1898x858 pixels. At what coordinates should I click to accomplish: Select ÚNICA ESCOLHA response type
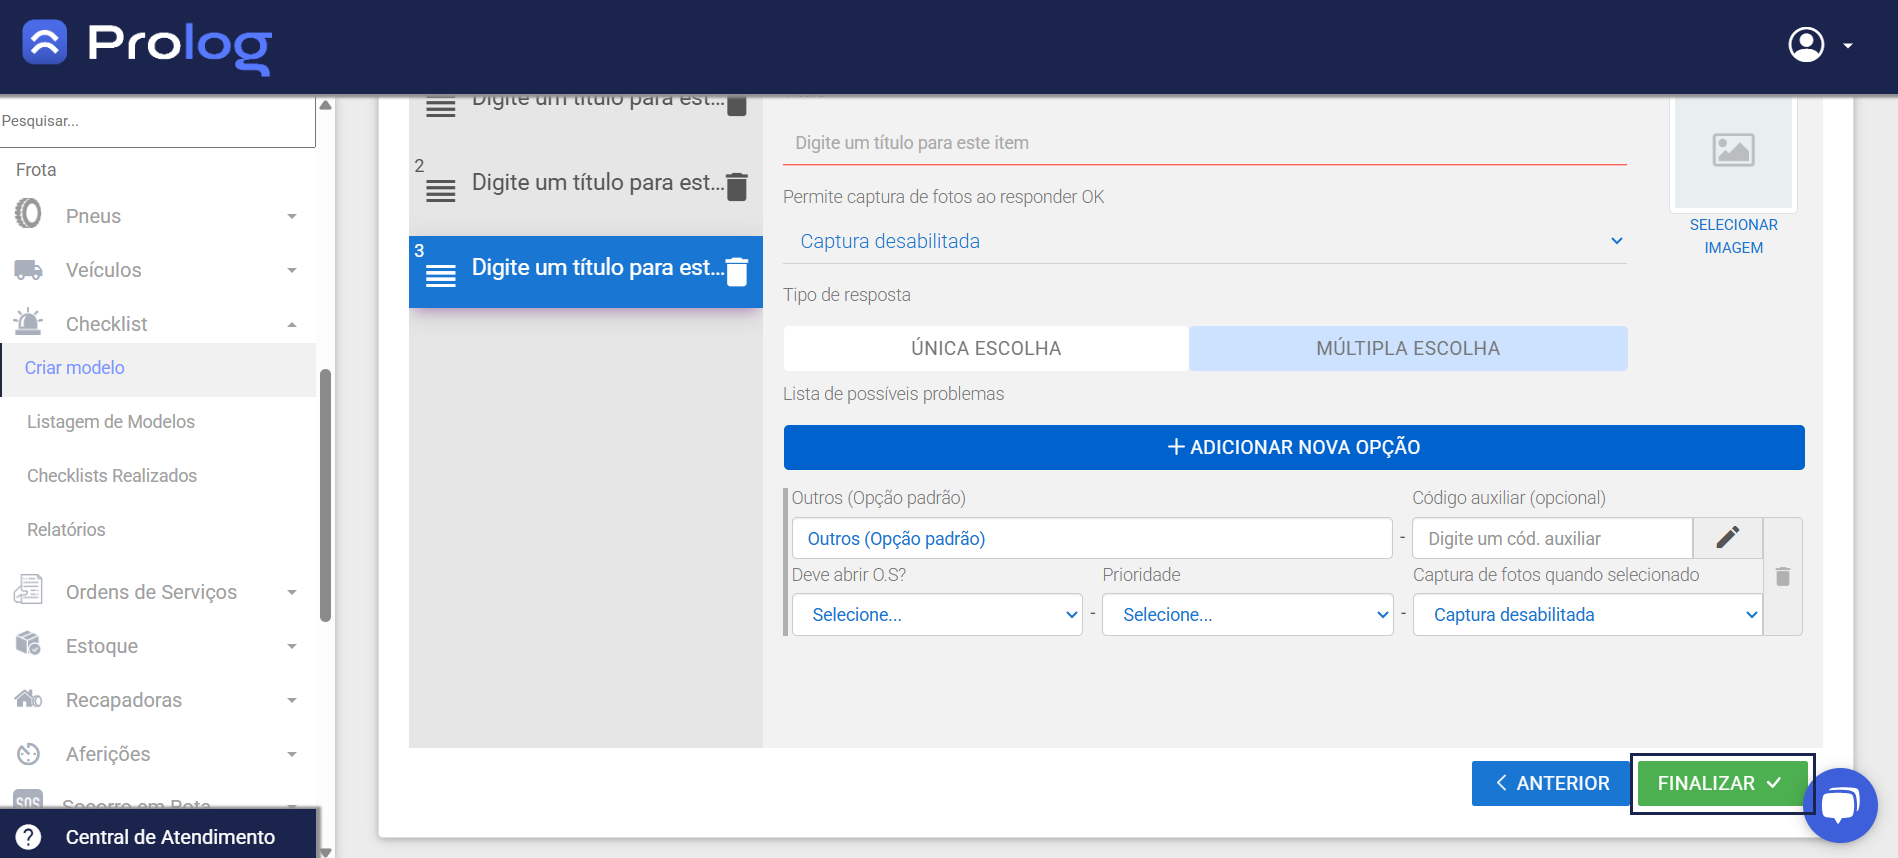986,348
